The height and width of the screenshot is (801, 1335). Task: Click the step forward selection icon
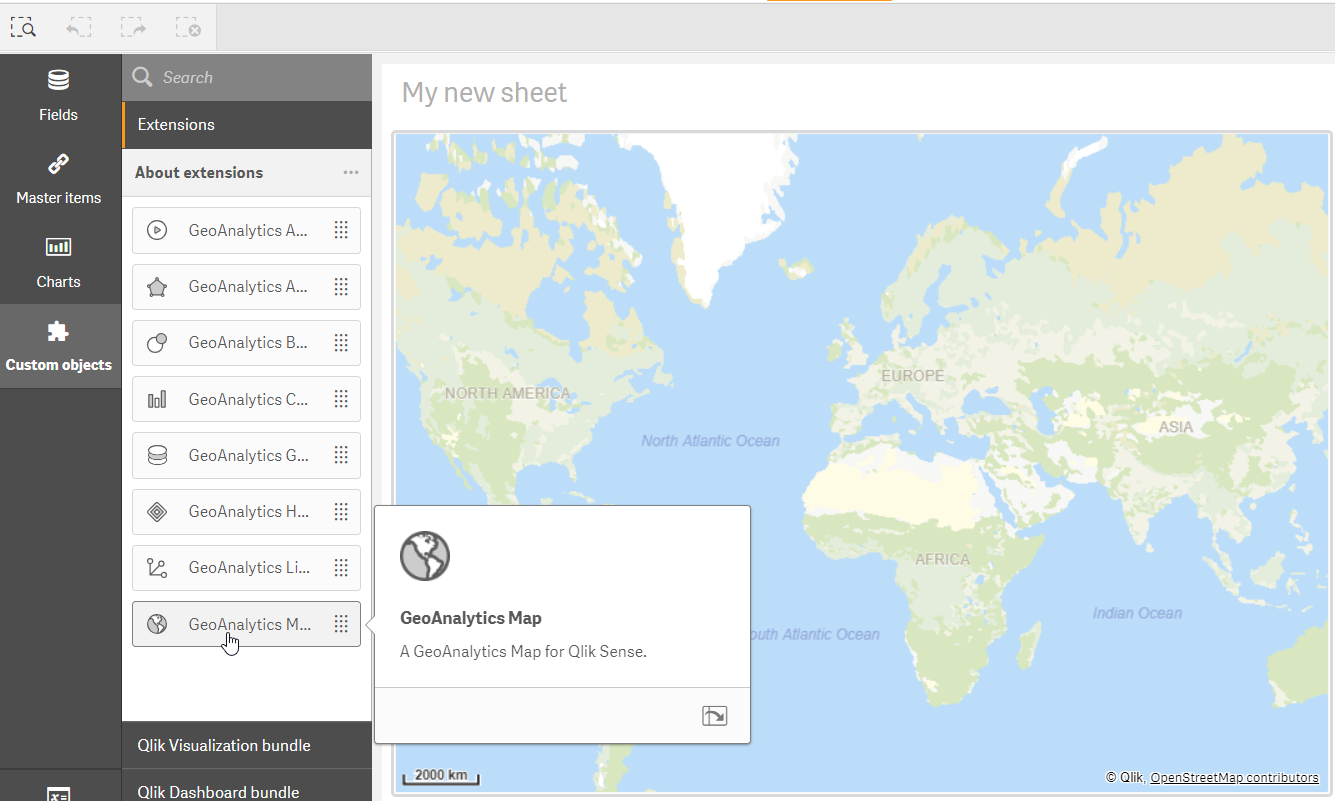click(x=134, y=27)
